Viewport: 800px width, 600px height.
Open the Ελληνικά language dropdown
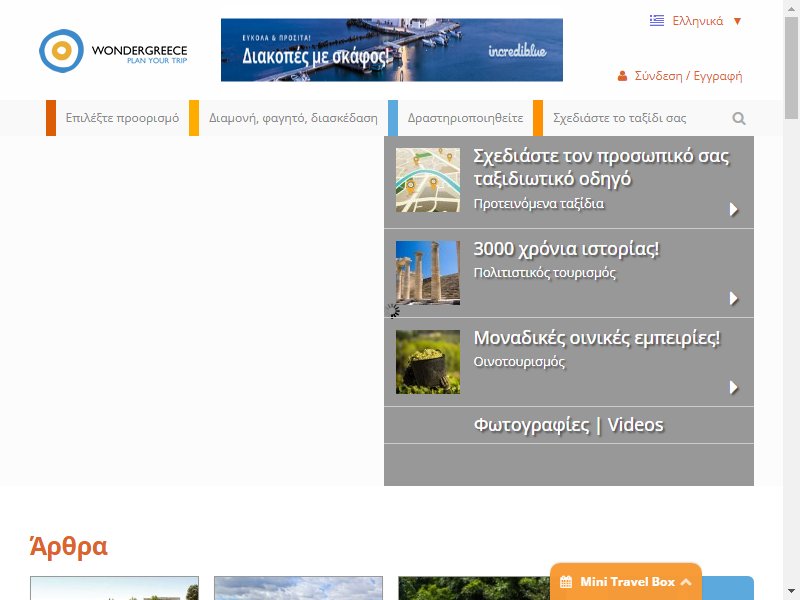(695, 21)
